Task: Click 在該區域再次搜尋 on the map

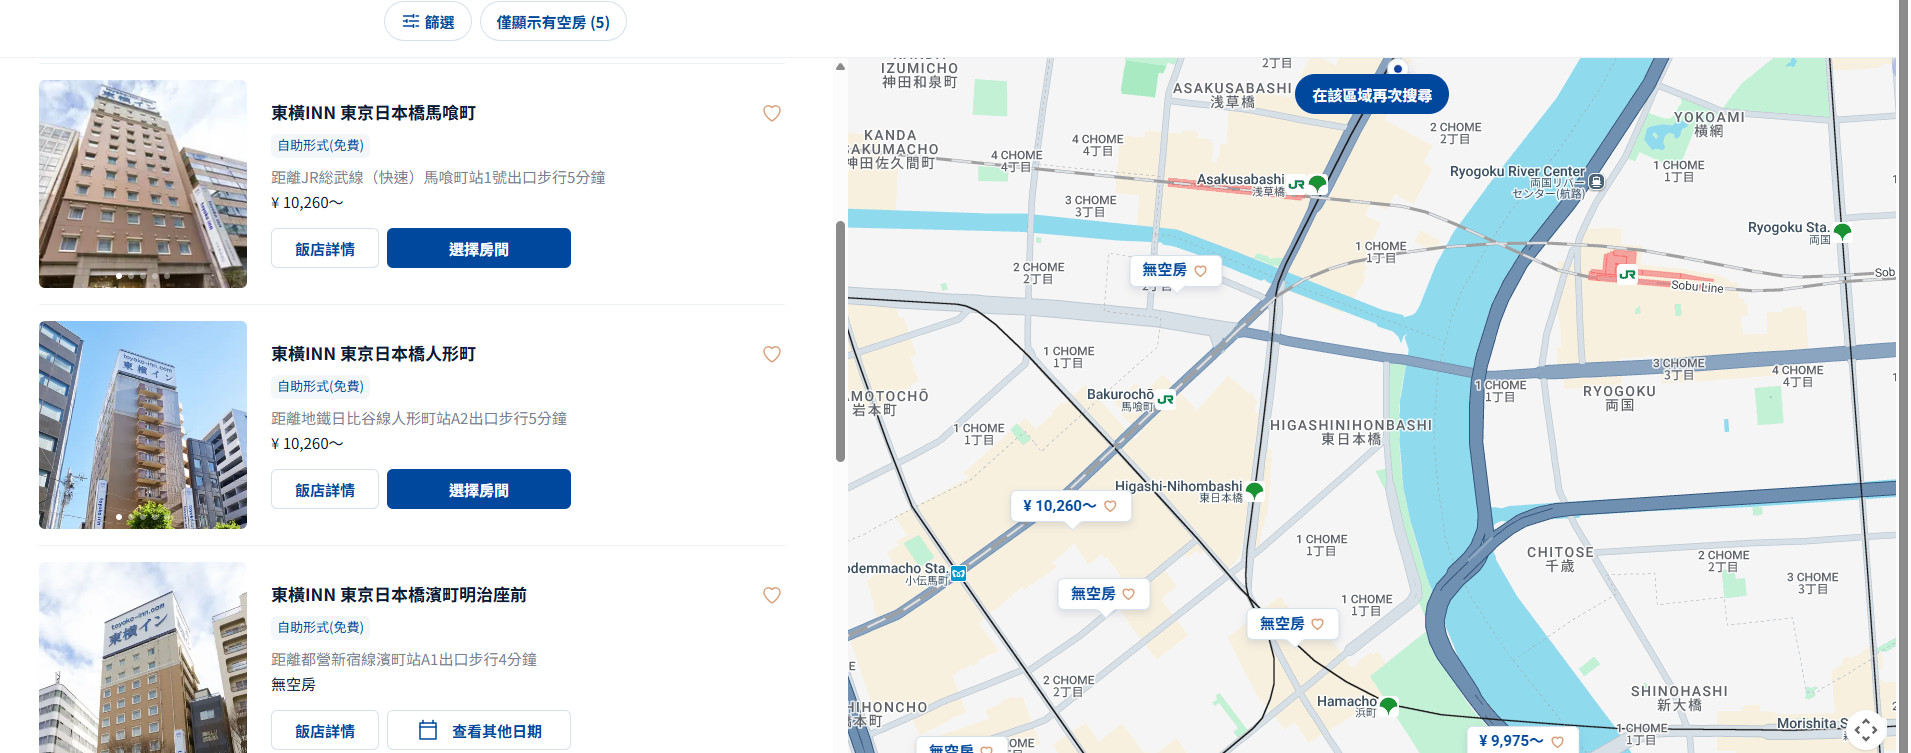Action: click(x=1371, y=95)
